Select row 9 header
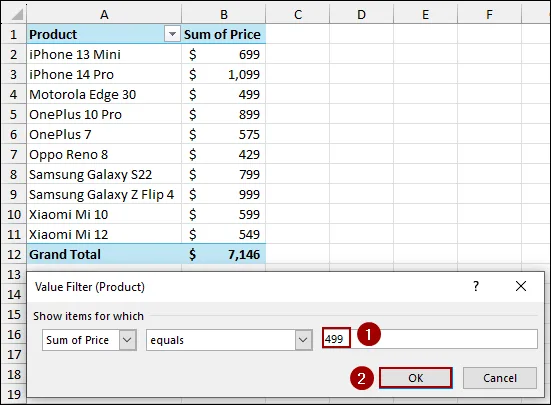The height and width of the screenshot is (405, 551). tap(14, 194)
